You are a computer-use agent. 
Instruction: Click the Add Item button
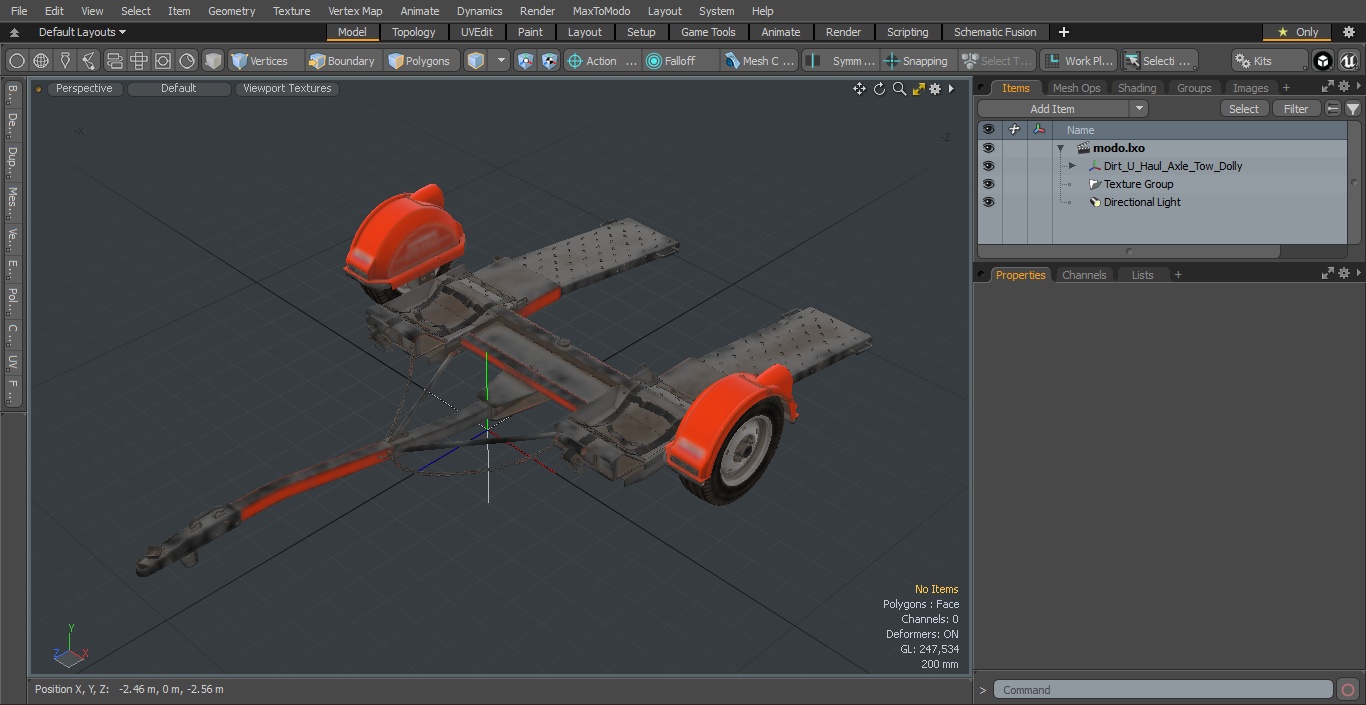(x=1053, y=109)
